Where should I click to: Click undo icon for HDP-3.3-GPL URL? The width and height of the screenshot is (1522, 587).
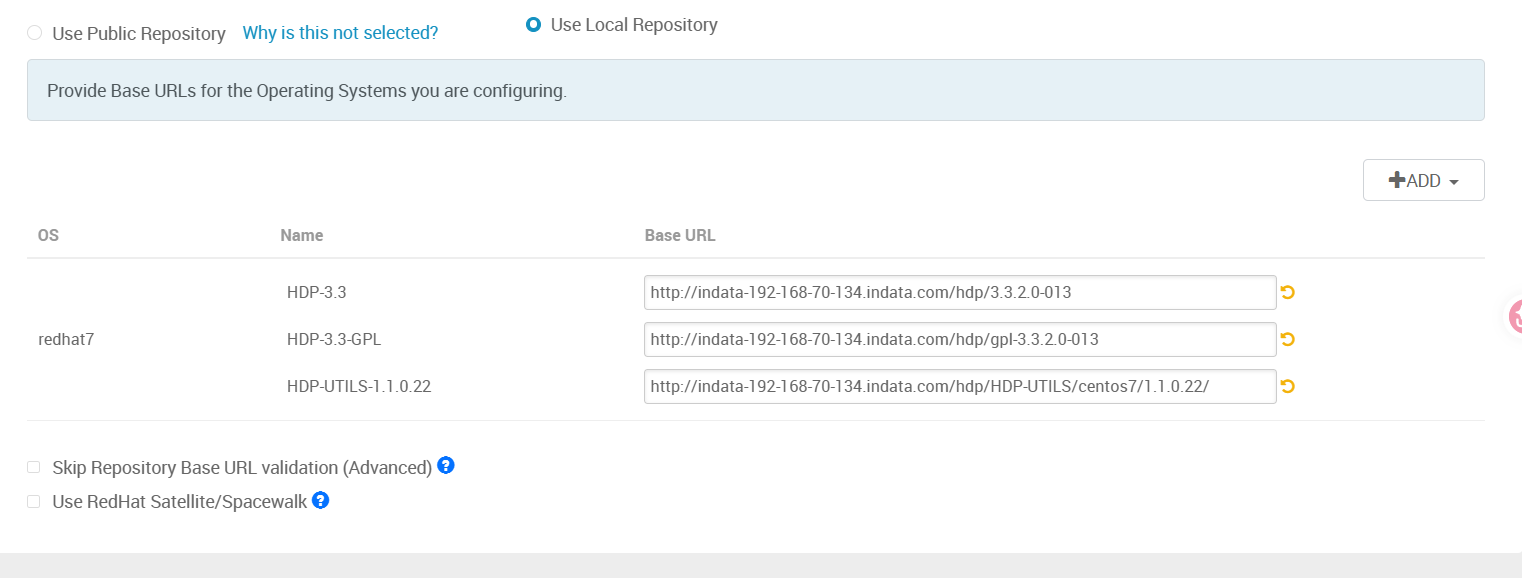tap(1288, 340)
